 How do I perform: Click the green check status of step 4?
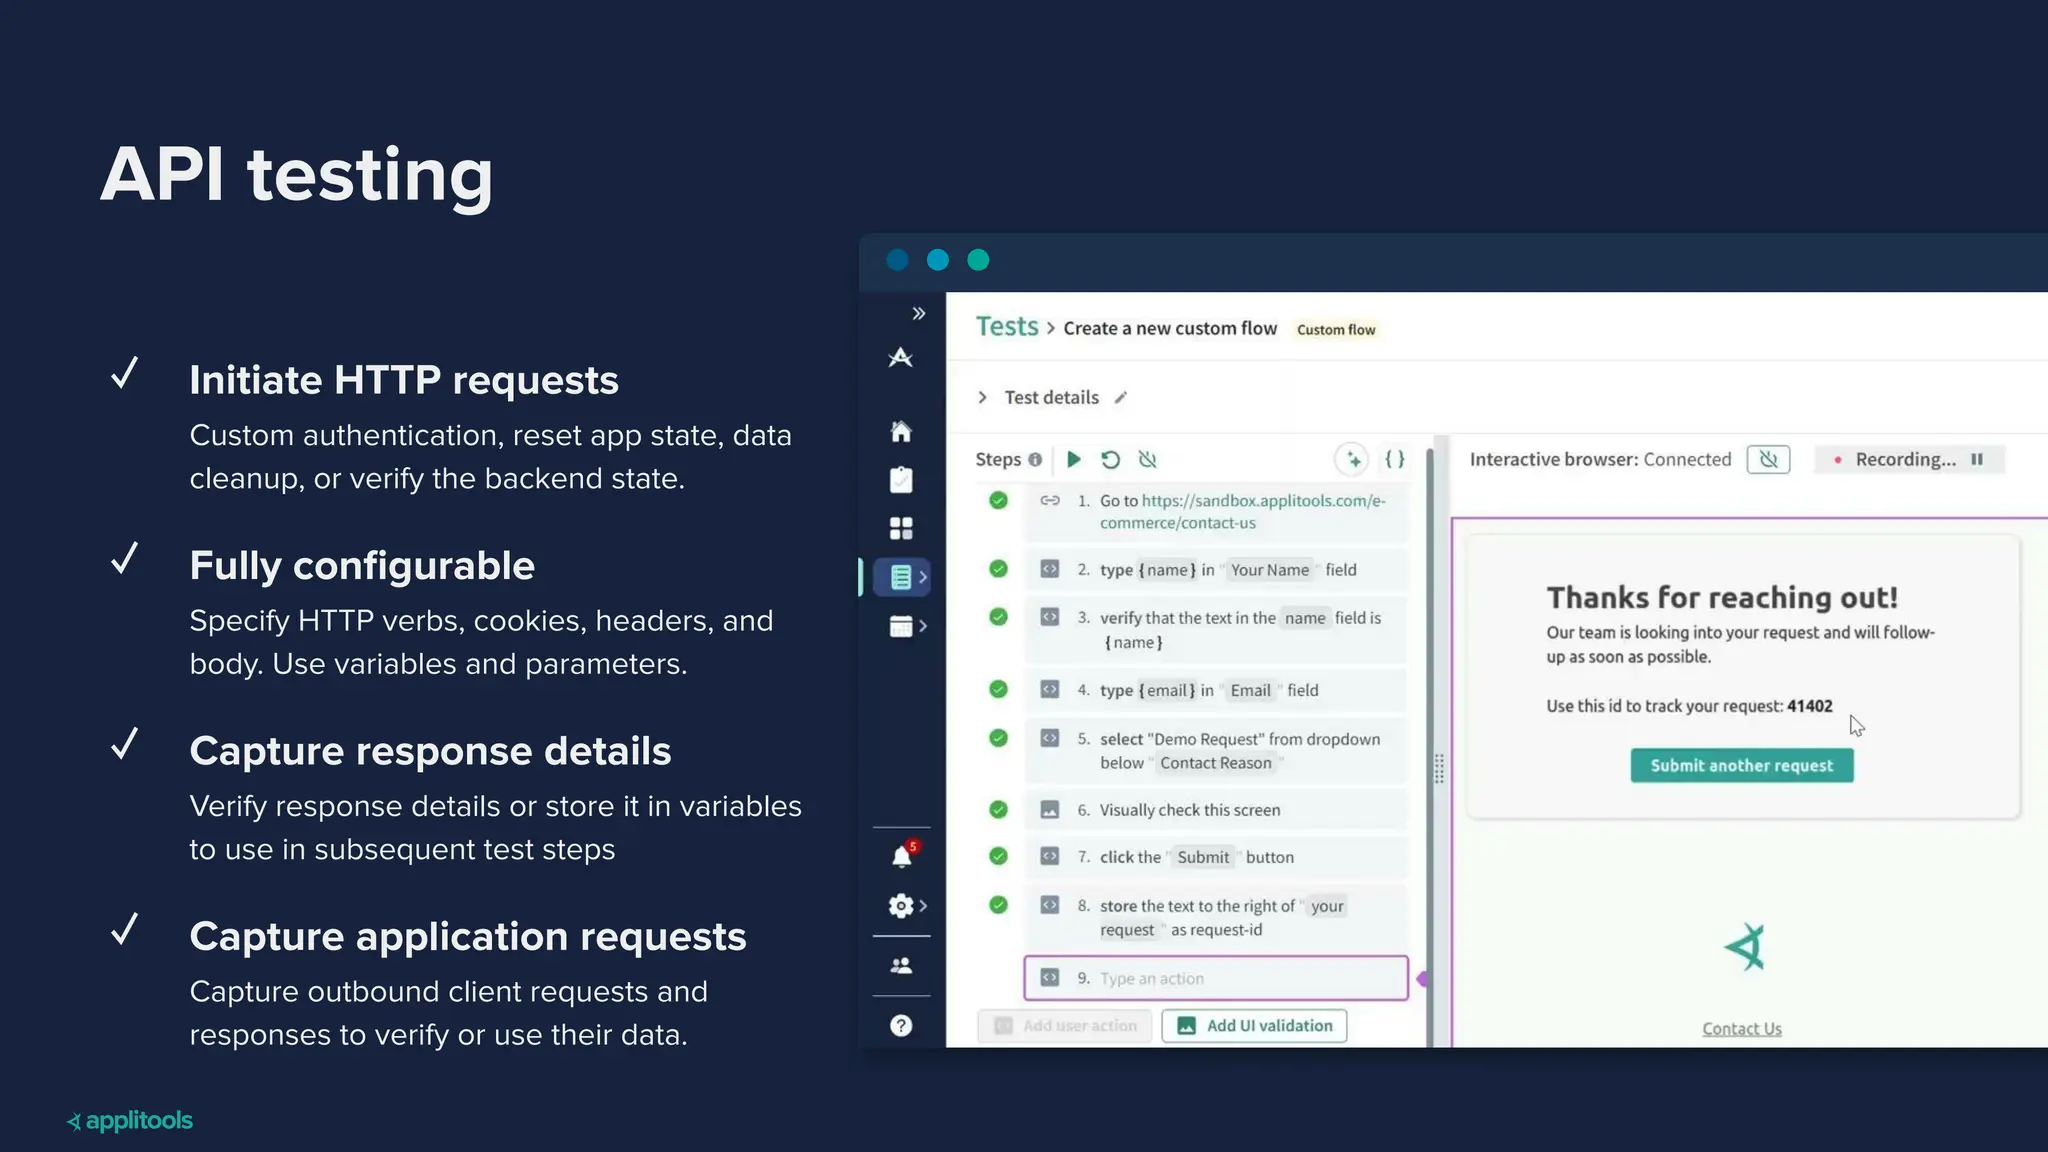(x=998, y=689)
